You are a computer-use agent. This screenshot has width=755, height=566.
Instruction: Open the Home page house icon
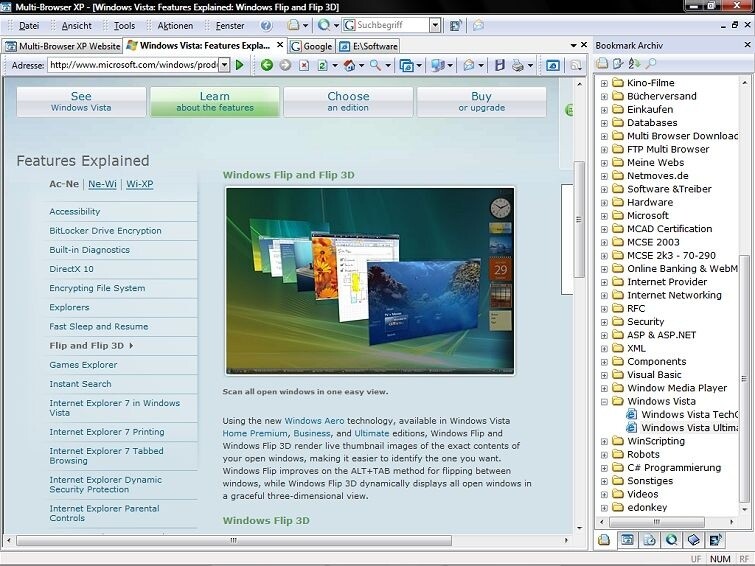350,65
